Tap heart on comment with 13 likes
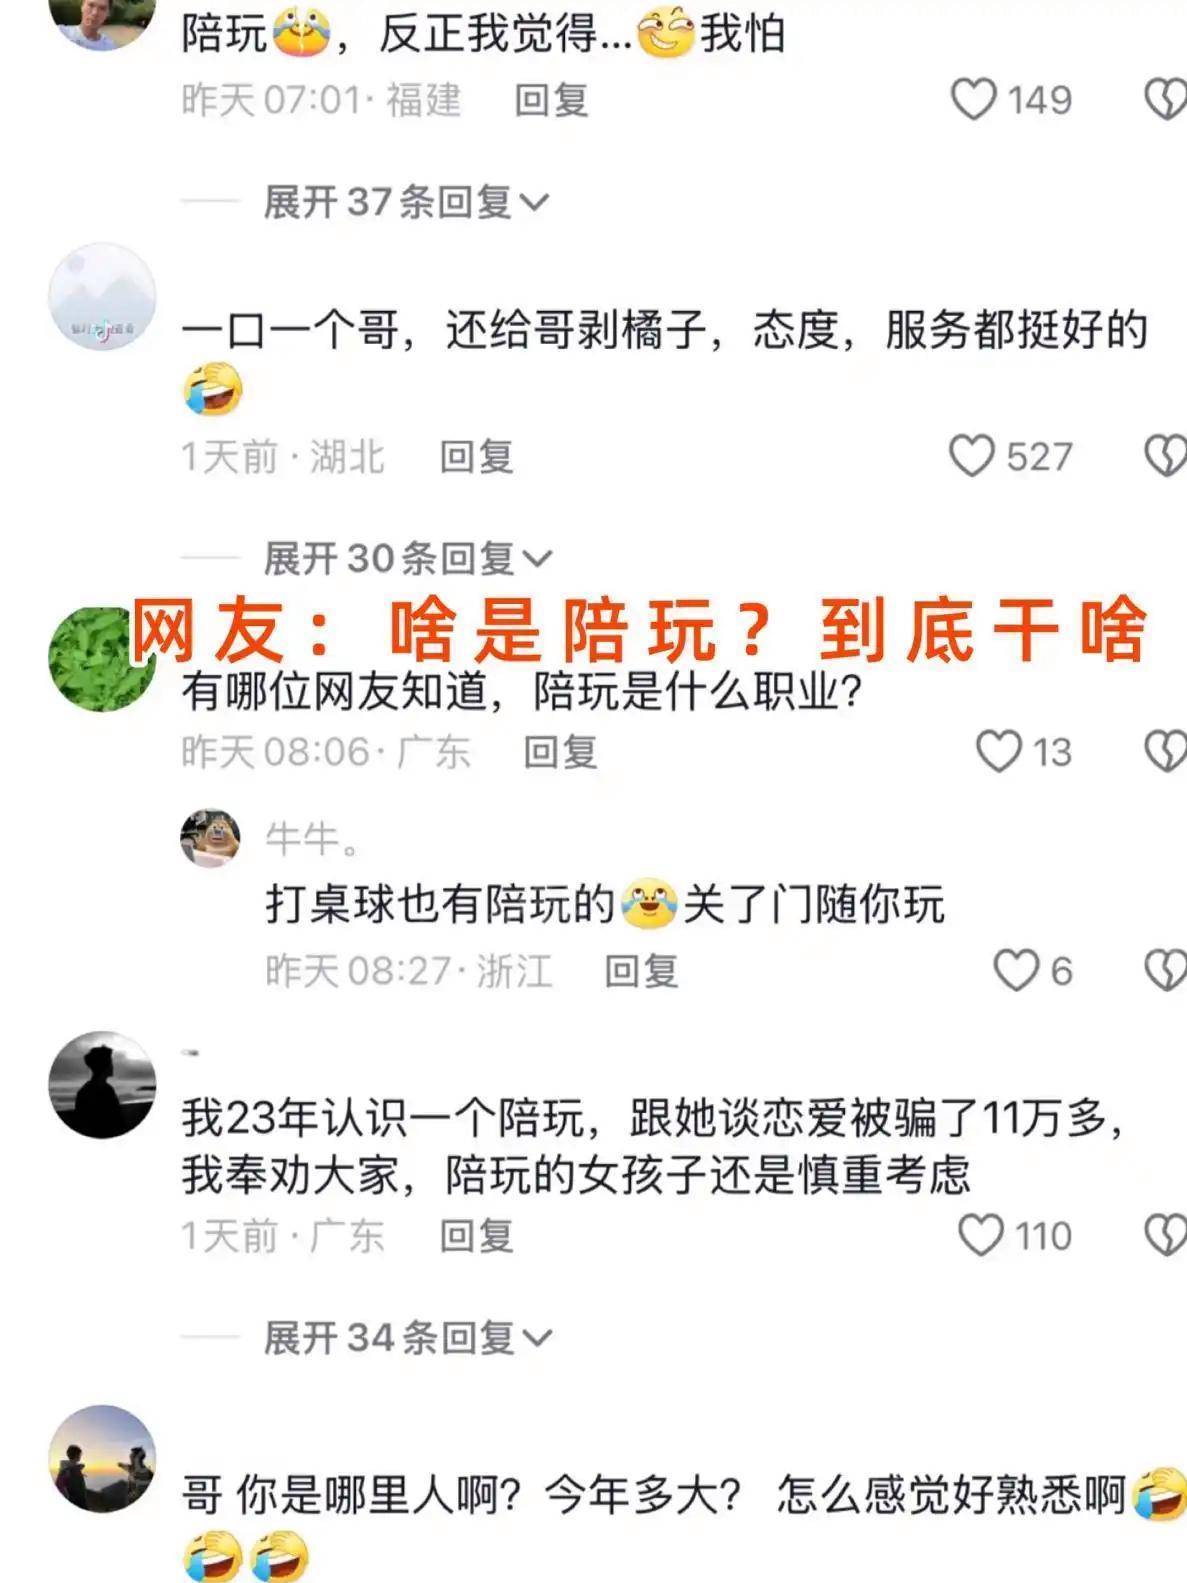Viewport: 1187px width, 1583px height. point(999,752)
